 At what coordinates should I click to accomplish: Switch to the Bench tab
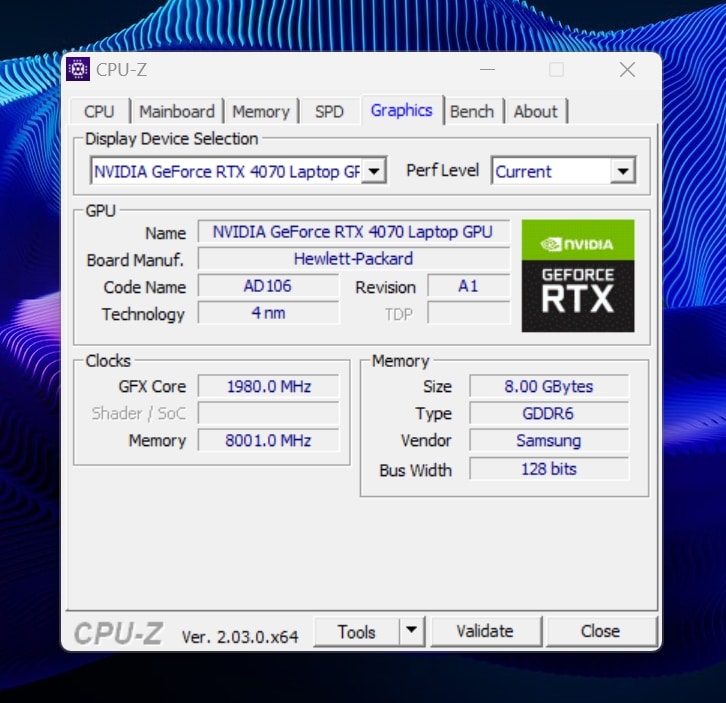pos(472,111)
